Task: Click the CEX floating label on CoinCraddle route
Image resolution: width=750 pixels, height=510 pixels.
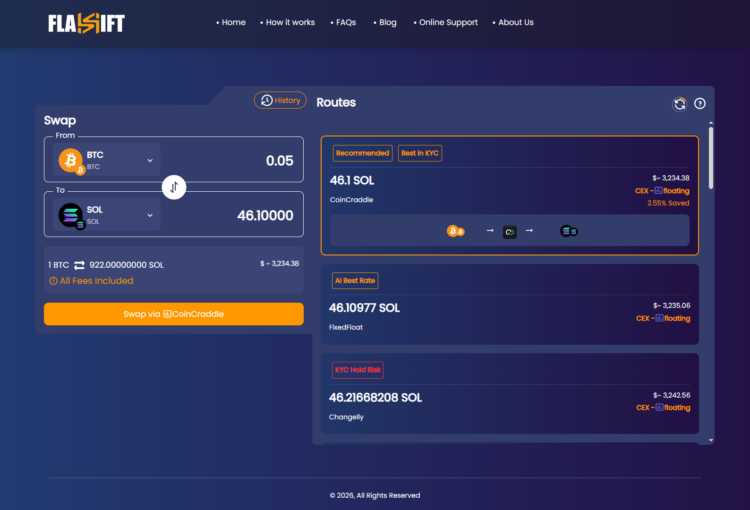Action: tap(662, 191)
